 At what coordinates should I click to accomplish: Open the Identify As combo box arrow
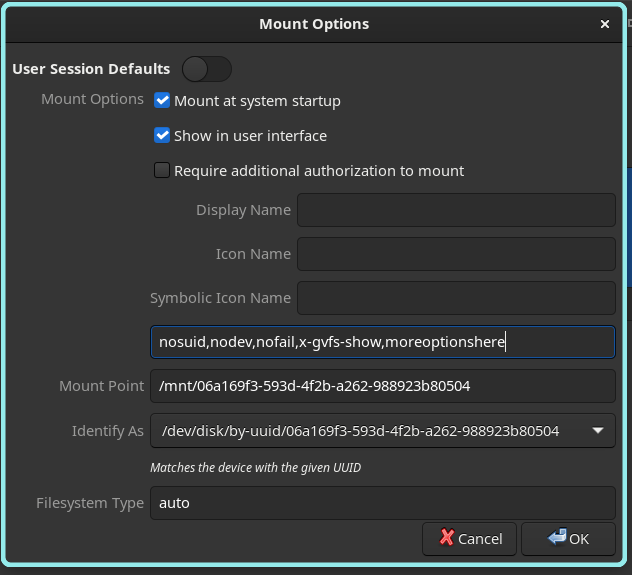click(x=598, y=431)
